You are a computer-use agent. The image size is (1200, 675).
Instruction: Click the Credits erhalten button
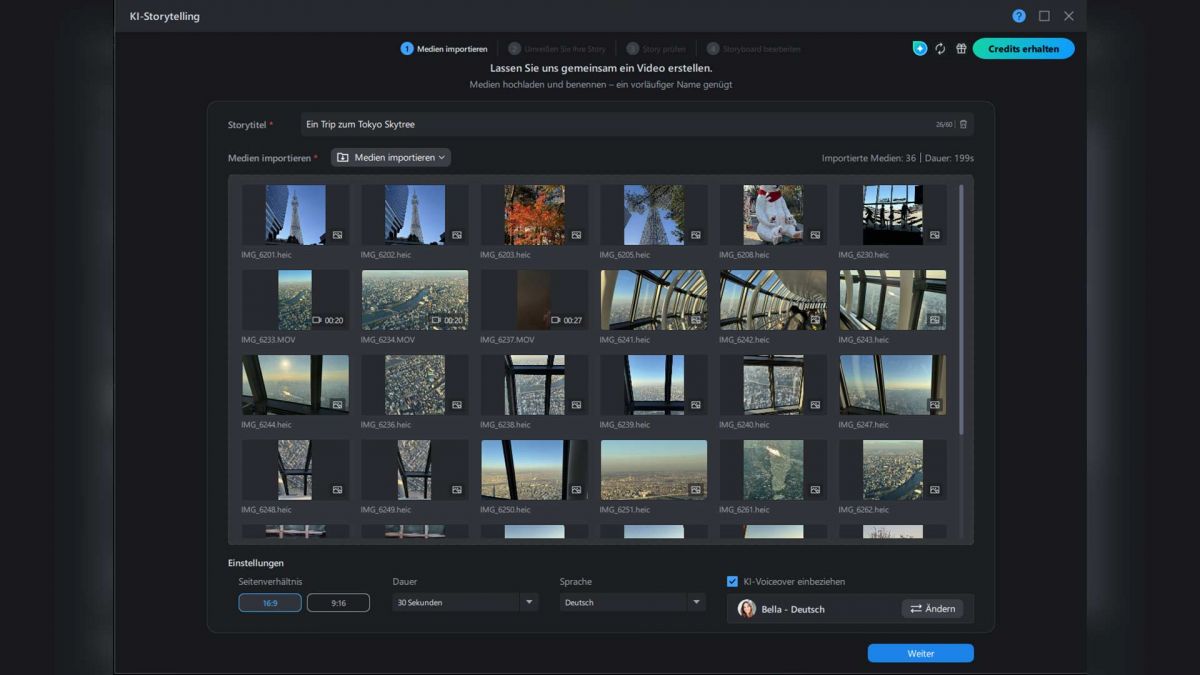point(1023,48)
